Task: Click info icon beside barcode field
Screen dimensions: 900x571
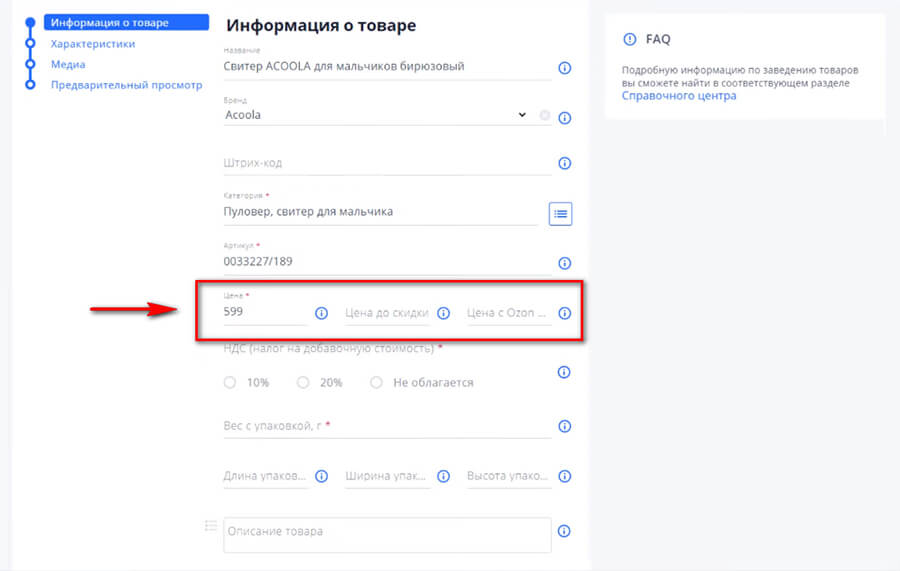Action: click(564, 163)
